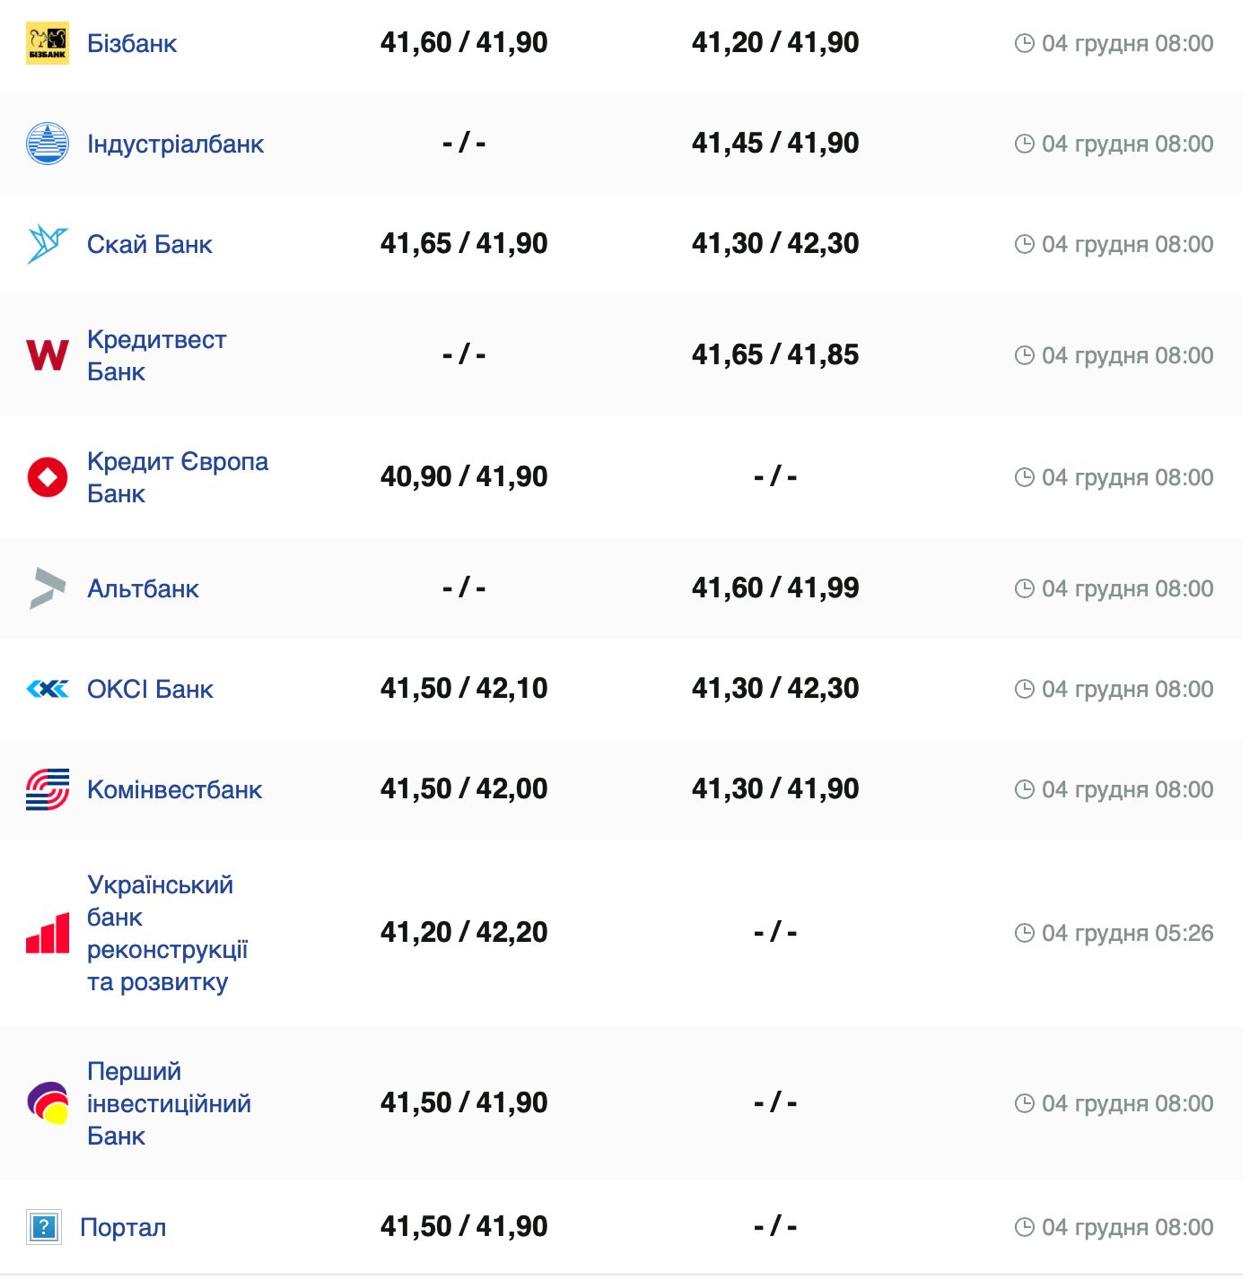Click the clock icon in ОКСІ Банк row
Image resolution: width=1250 pixels, height=1280 pixels.
point(1024,689)
